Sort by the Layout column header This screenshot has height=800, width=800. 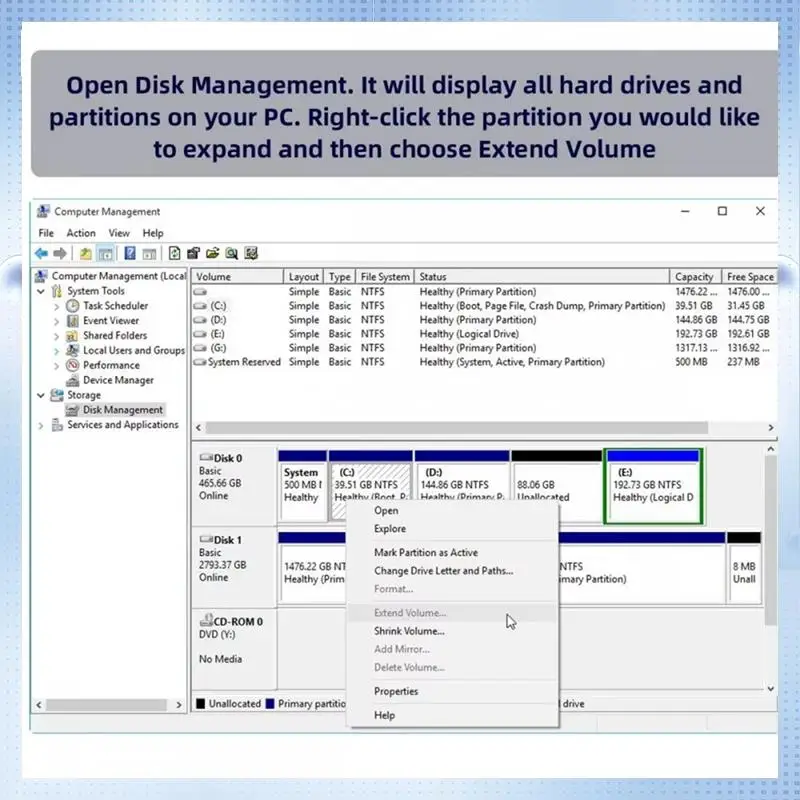(303, 277)
